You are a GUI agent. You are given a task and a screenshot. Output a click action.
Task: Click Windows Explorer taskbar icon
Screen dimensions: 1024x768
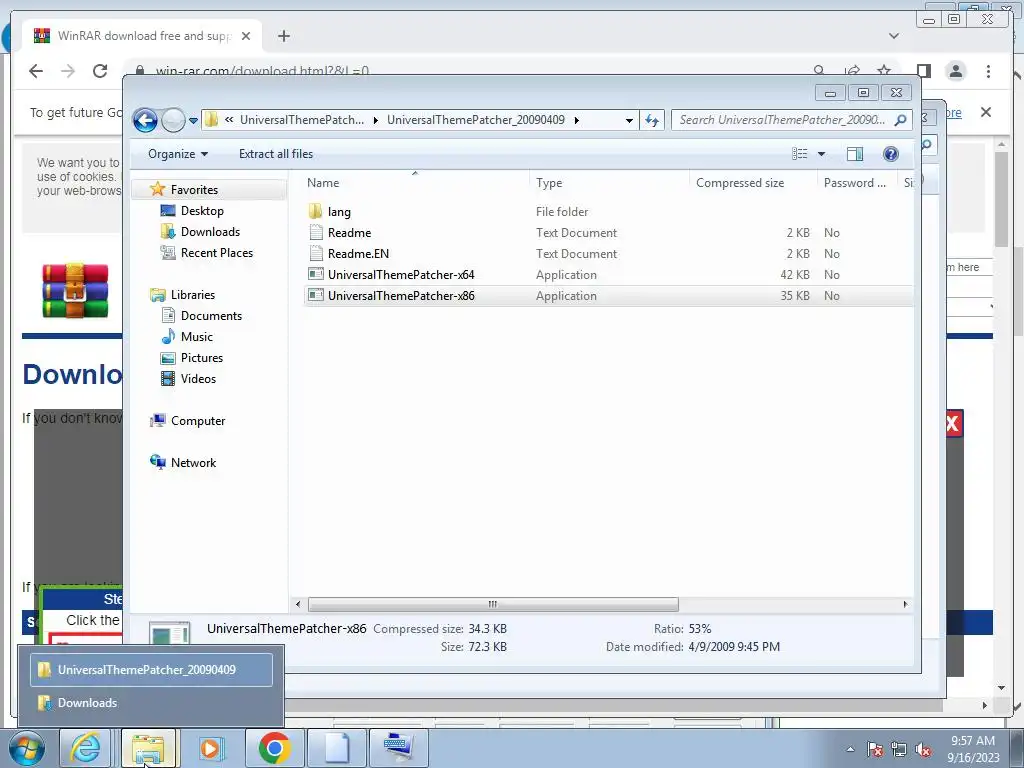pyautogui.click(x=148, y=748)
